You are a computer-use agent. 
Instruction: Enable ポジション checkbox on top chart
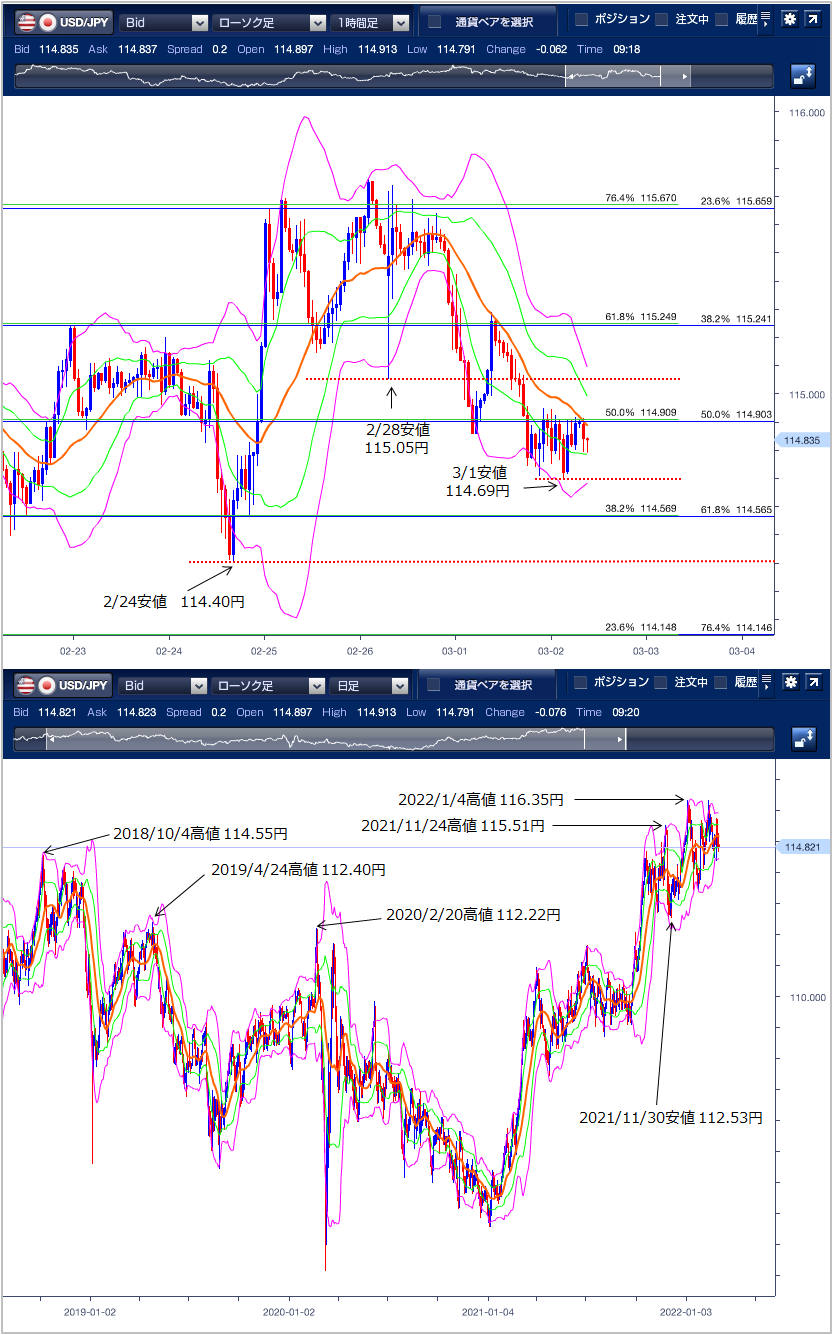pos(581,20)
